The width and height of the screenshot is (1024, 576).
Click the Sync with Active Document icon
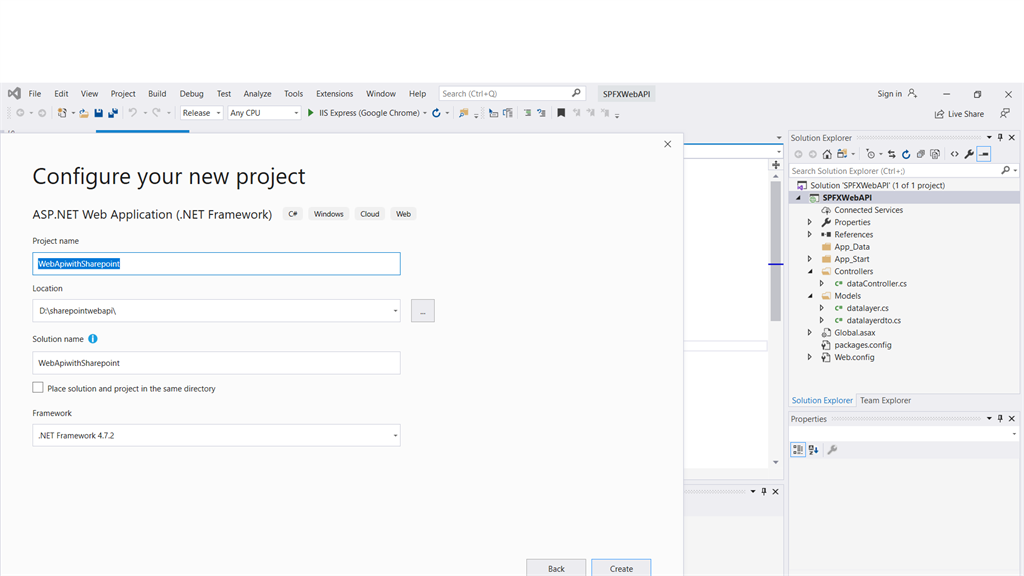[891, 153]
